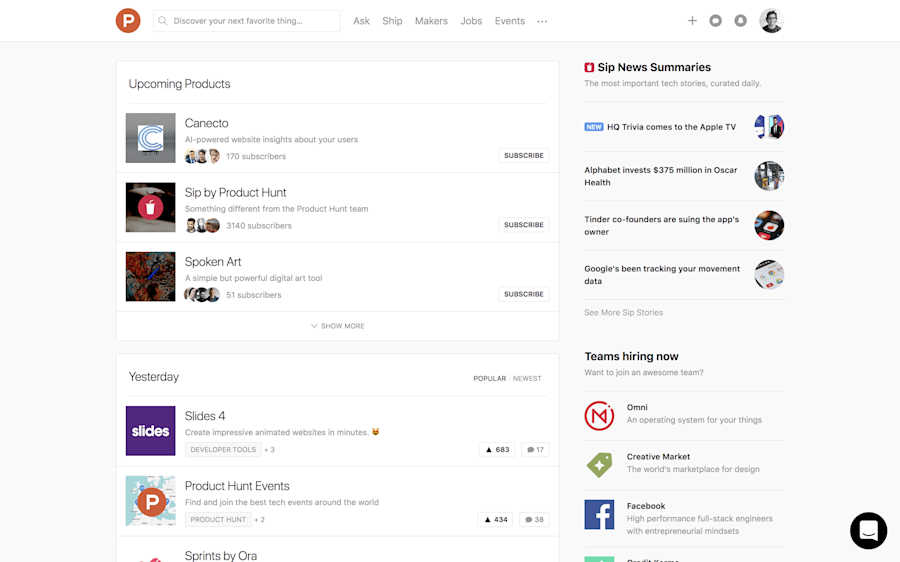Expand Show More upcoming products
The width and height of the screenshot is (900, 562).
click(x=338, y=326)
